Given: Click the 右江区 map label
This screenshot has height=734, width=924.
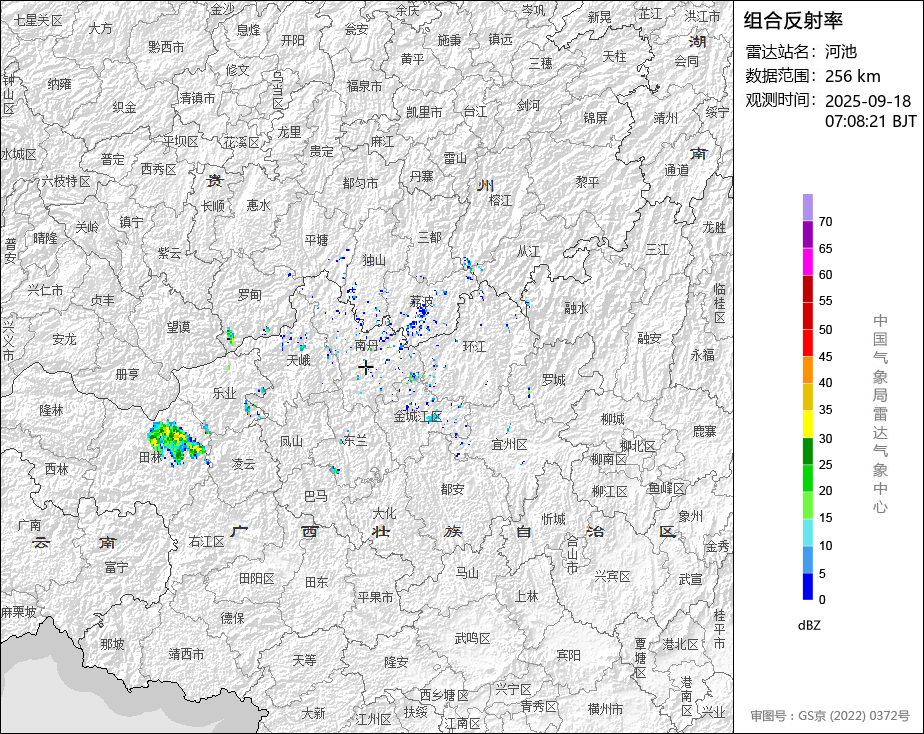Looking at the screenshot, I should coord(206,541).
